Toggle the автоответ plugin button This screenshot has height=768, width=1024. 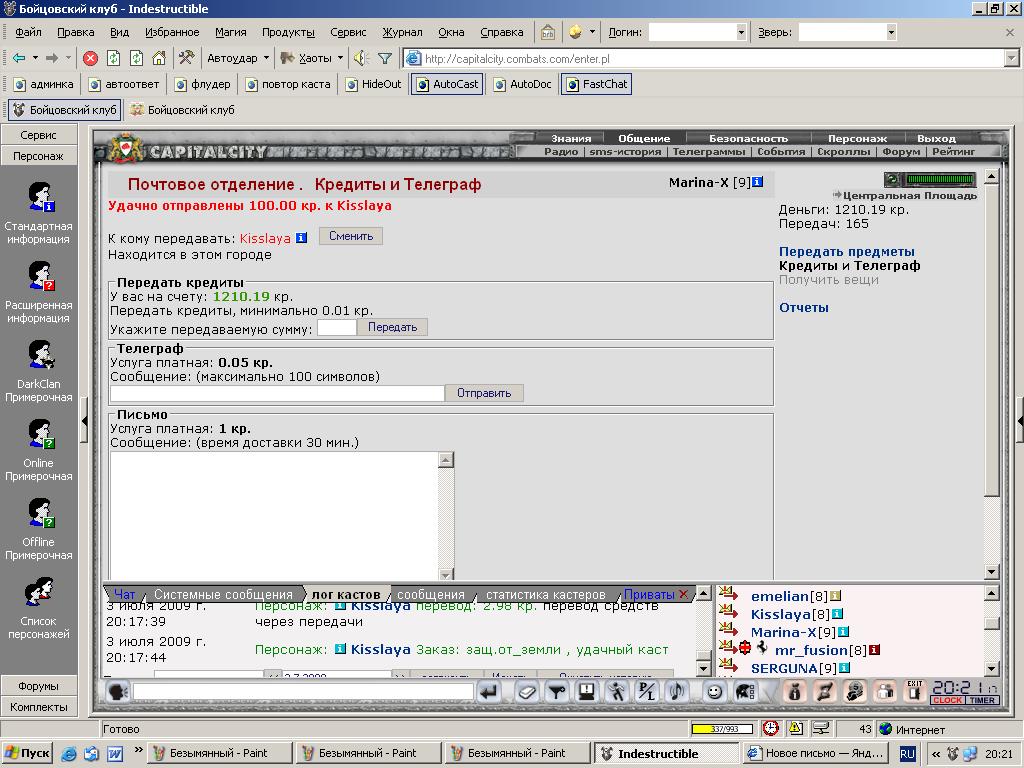(x=124, y=84)
